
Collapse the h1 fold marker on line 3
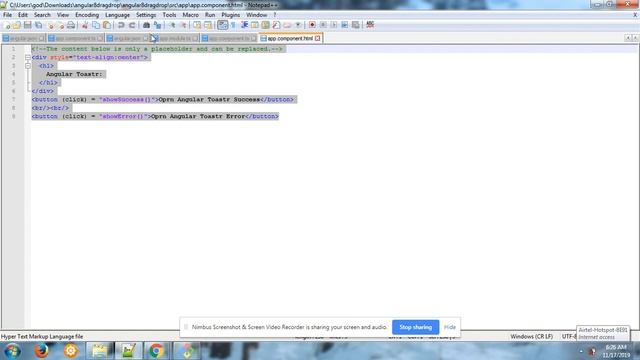click(x=28, y=66)
